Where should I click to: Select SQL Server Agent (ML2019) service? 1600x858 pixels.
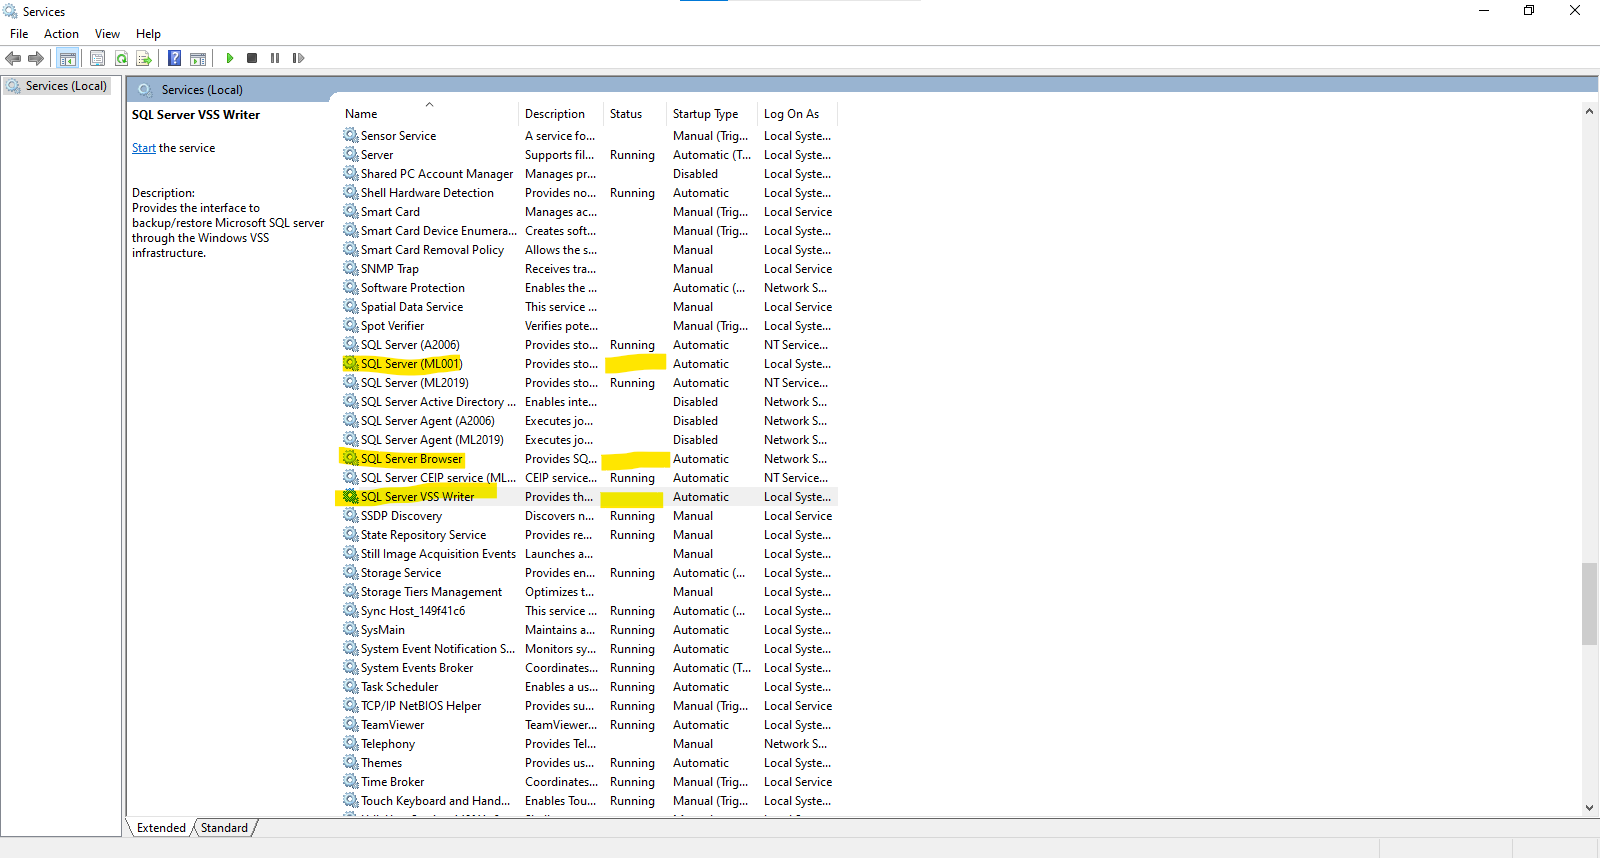(588, 440)
